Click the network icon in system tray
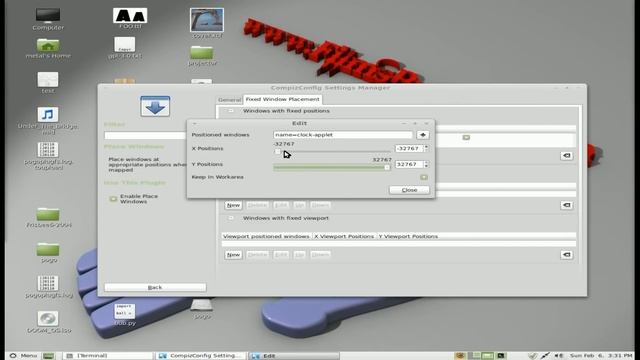Image resolution: width=640 pixels, height=360 pixels. click(x=545, y=356)
